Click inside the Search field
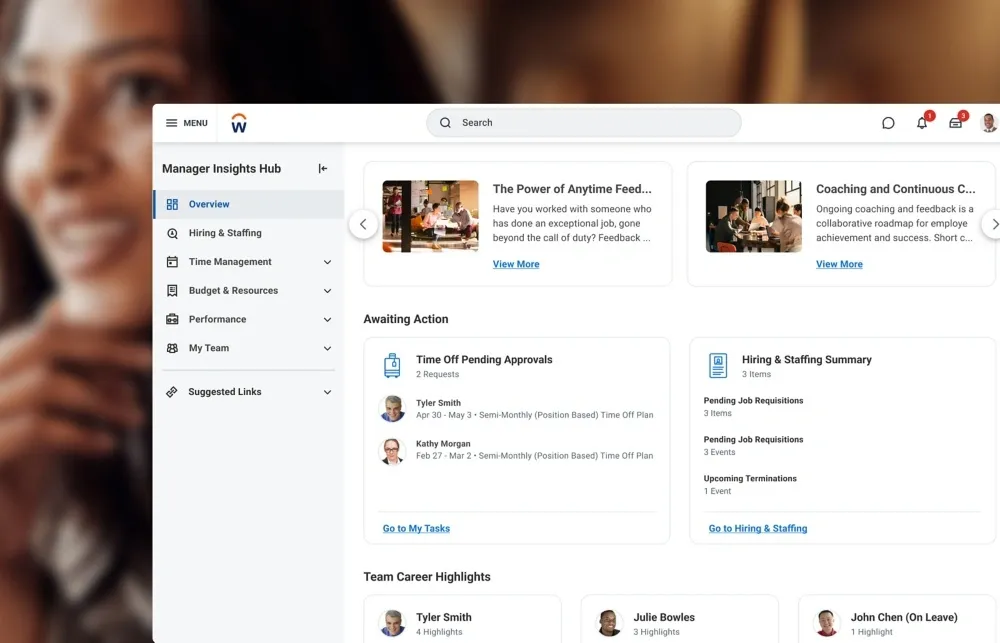This screenshot has height=643, width=1000. tap(583, 122)
